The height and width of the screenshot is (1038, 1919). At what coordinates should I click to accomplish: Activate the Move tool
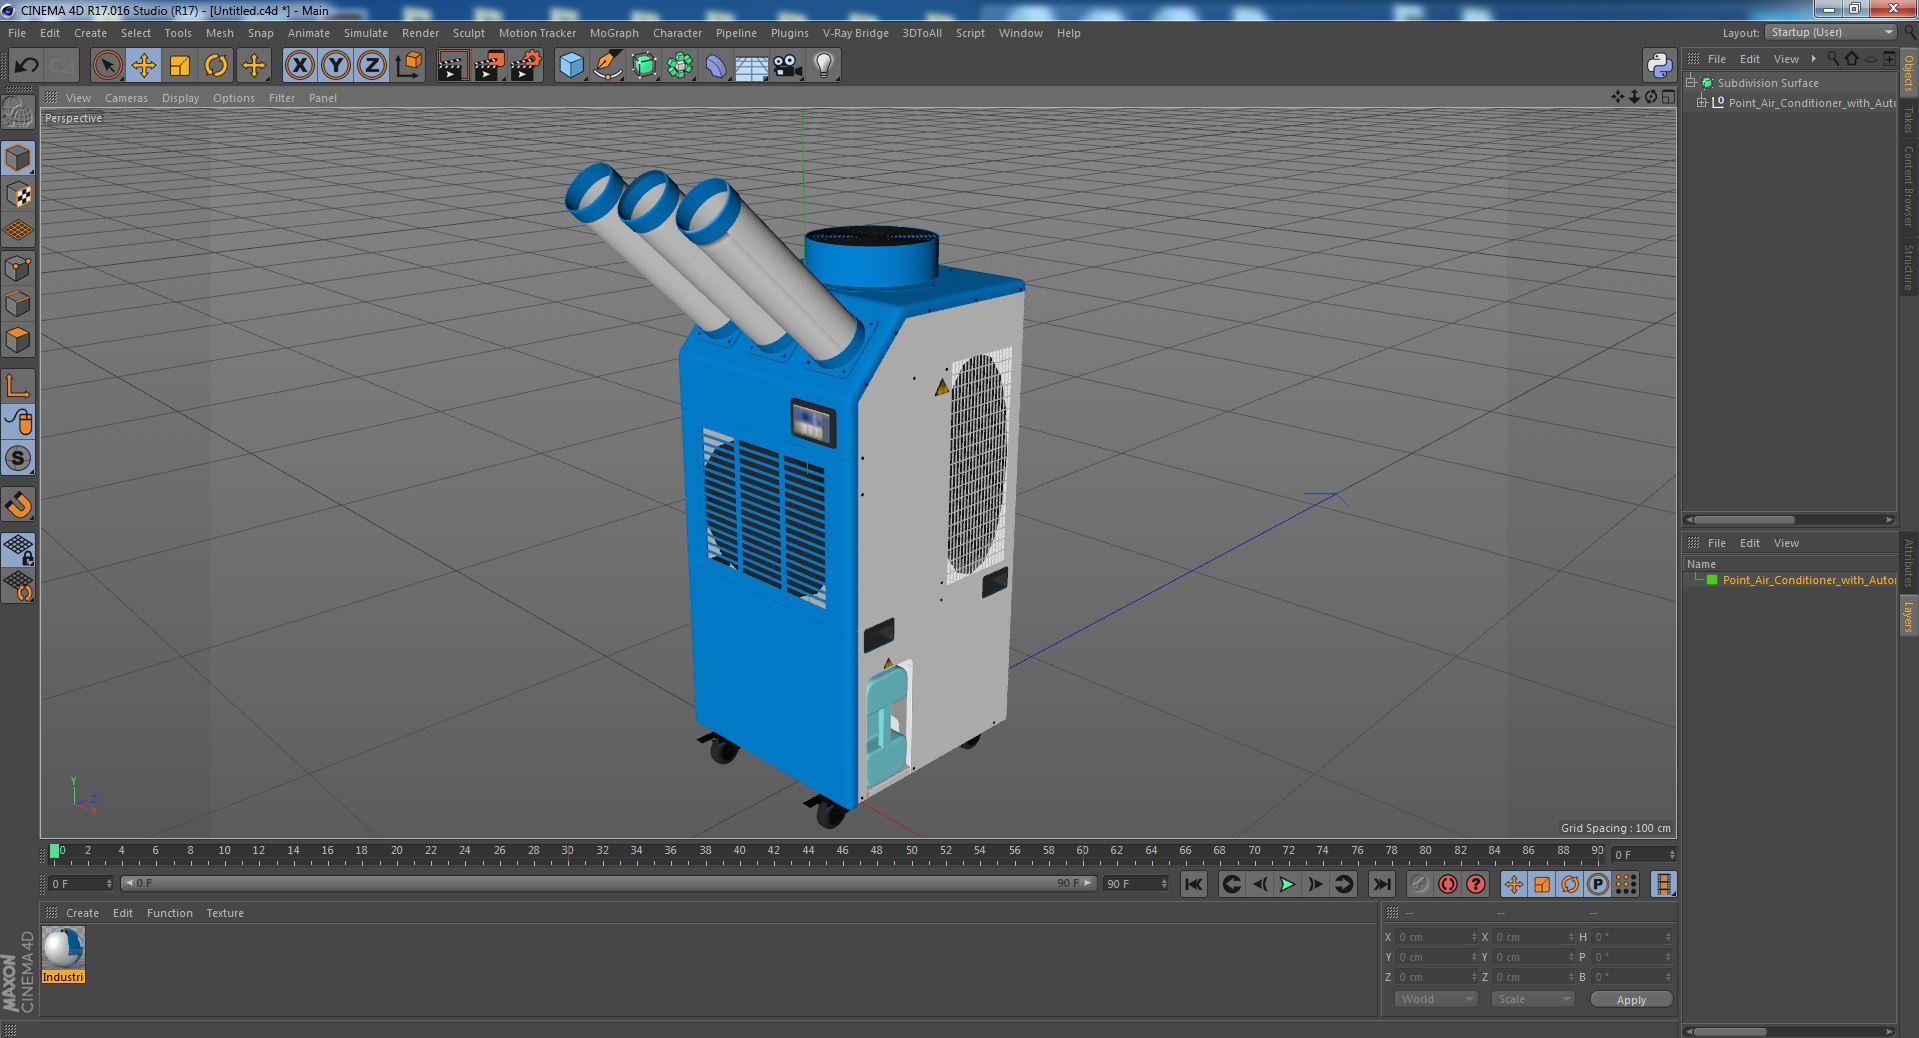143,66
